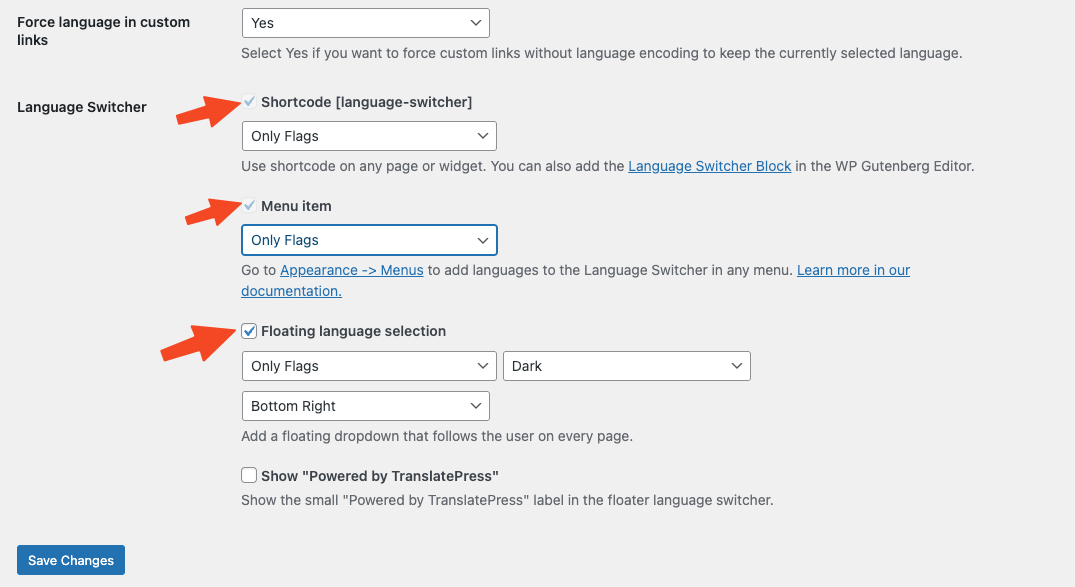Click the Save Changes button
This screenshot has width=1075, height=587.
click(x=71, y=560)
